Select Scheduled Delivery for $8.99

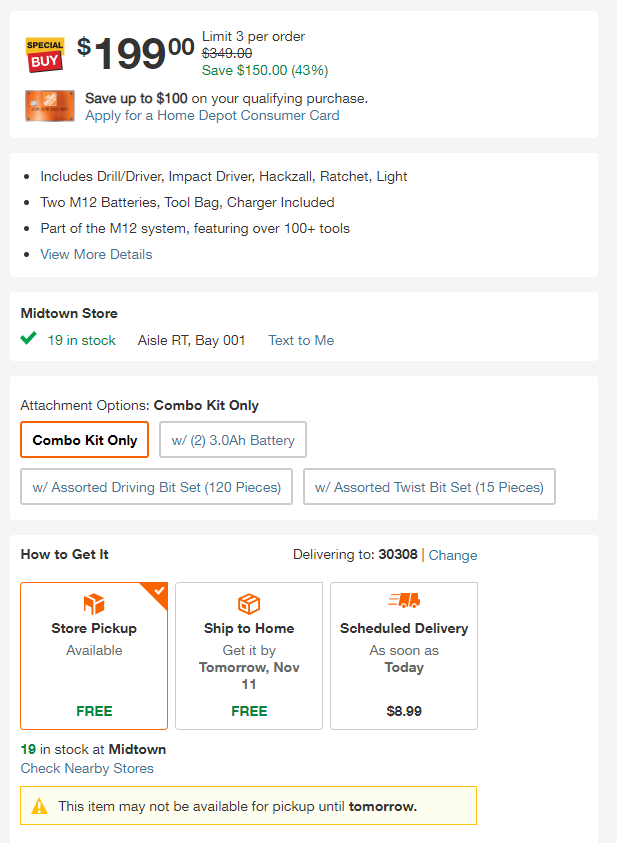click(404, 656)
